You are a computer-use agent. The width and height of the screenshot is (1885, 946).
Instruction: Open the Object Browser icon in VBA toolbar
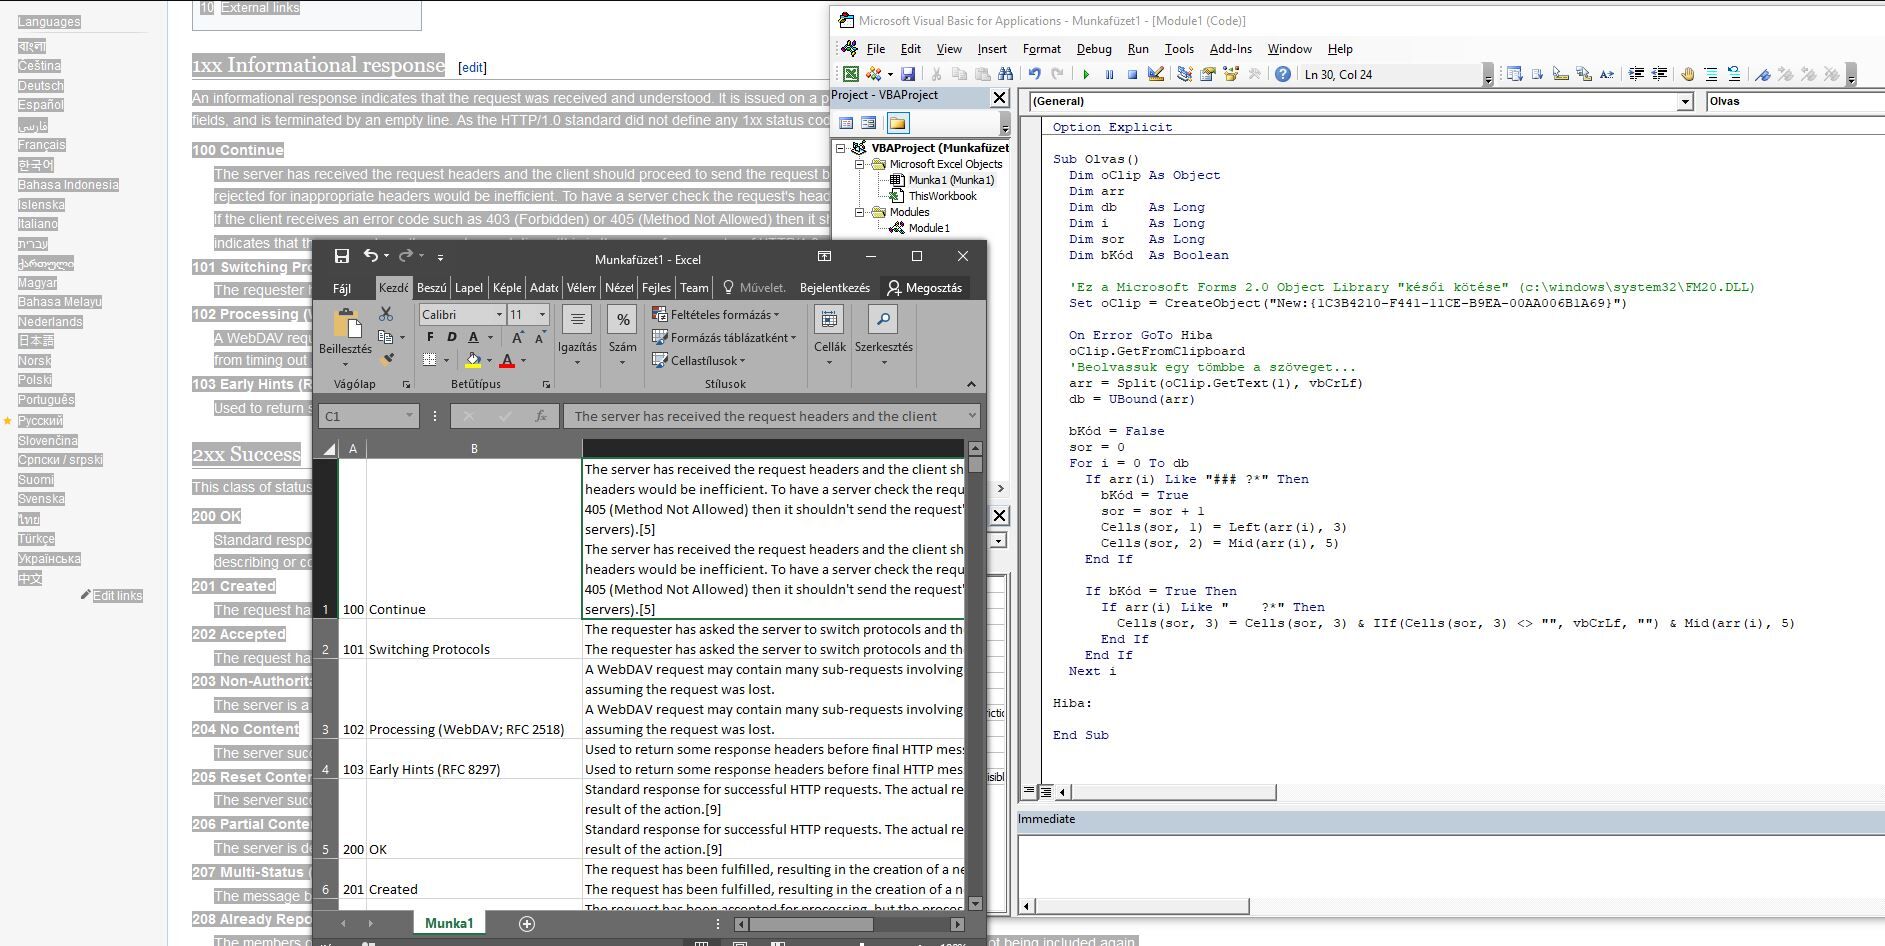[1231, 74]
